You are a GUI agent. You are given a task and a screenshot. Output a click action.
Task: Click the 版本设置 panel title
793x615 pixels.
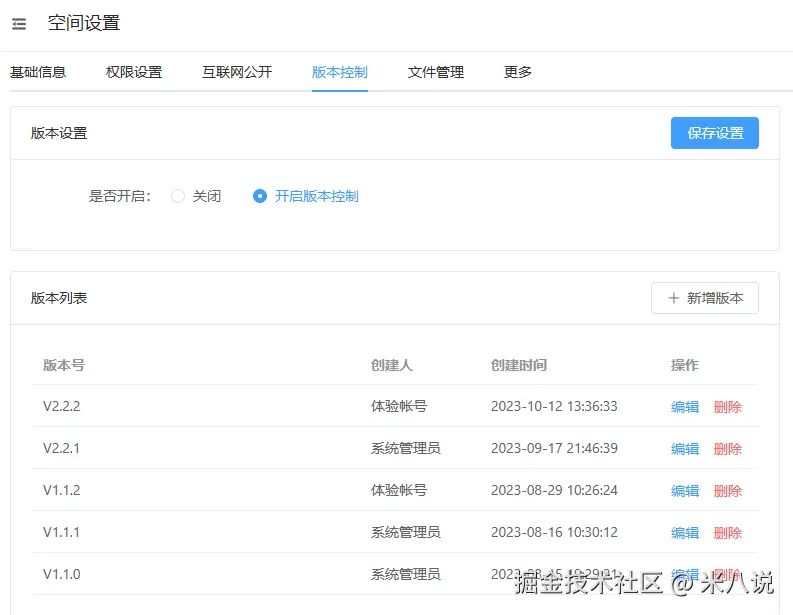pyautogui.click(x=59, y=133)
